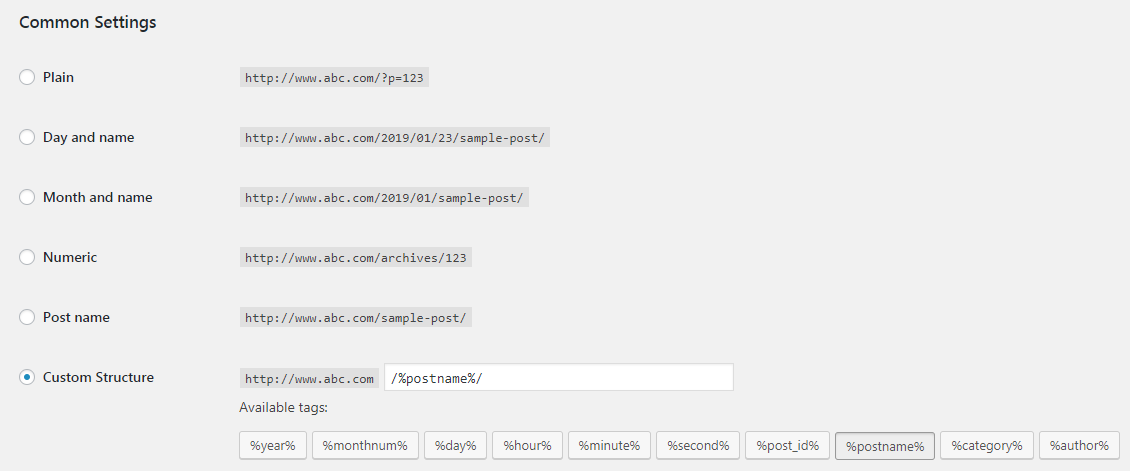
Task: Select the Custom Structure radio button
Action: click(27, 377)
